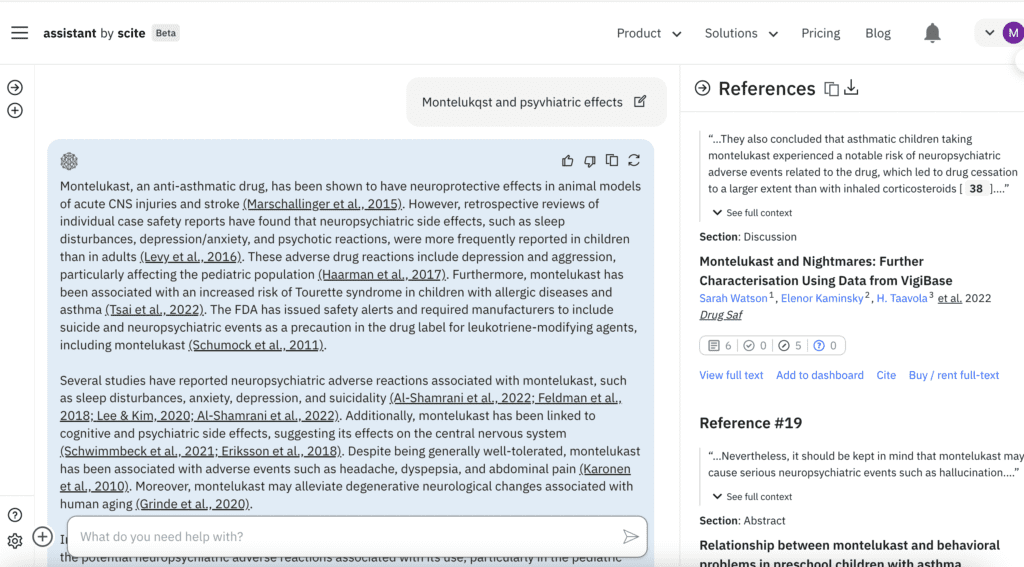Download the references list

[851, 88]
